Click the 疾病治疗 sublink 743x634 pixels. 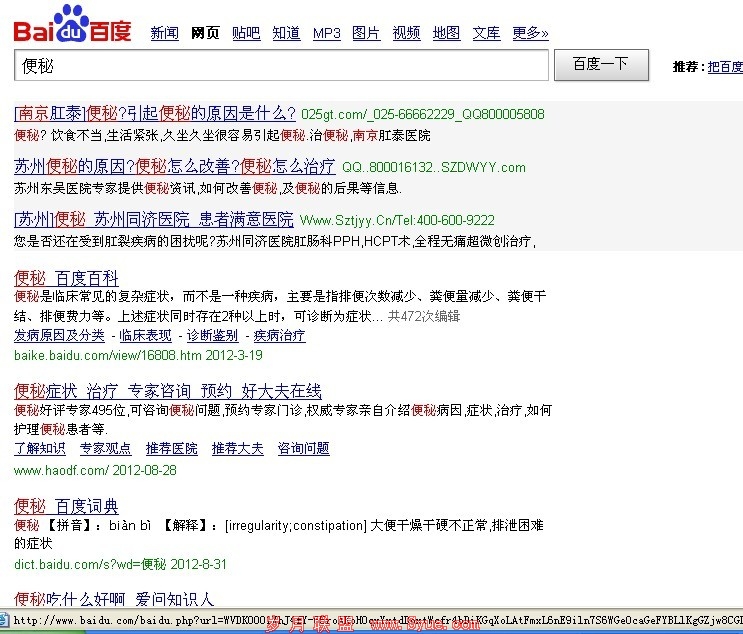(280, 335)
